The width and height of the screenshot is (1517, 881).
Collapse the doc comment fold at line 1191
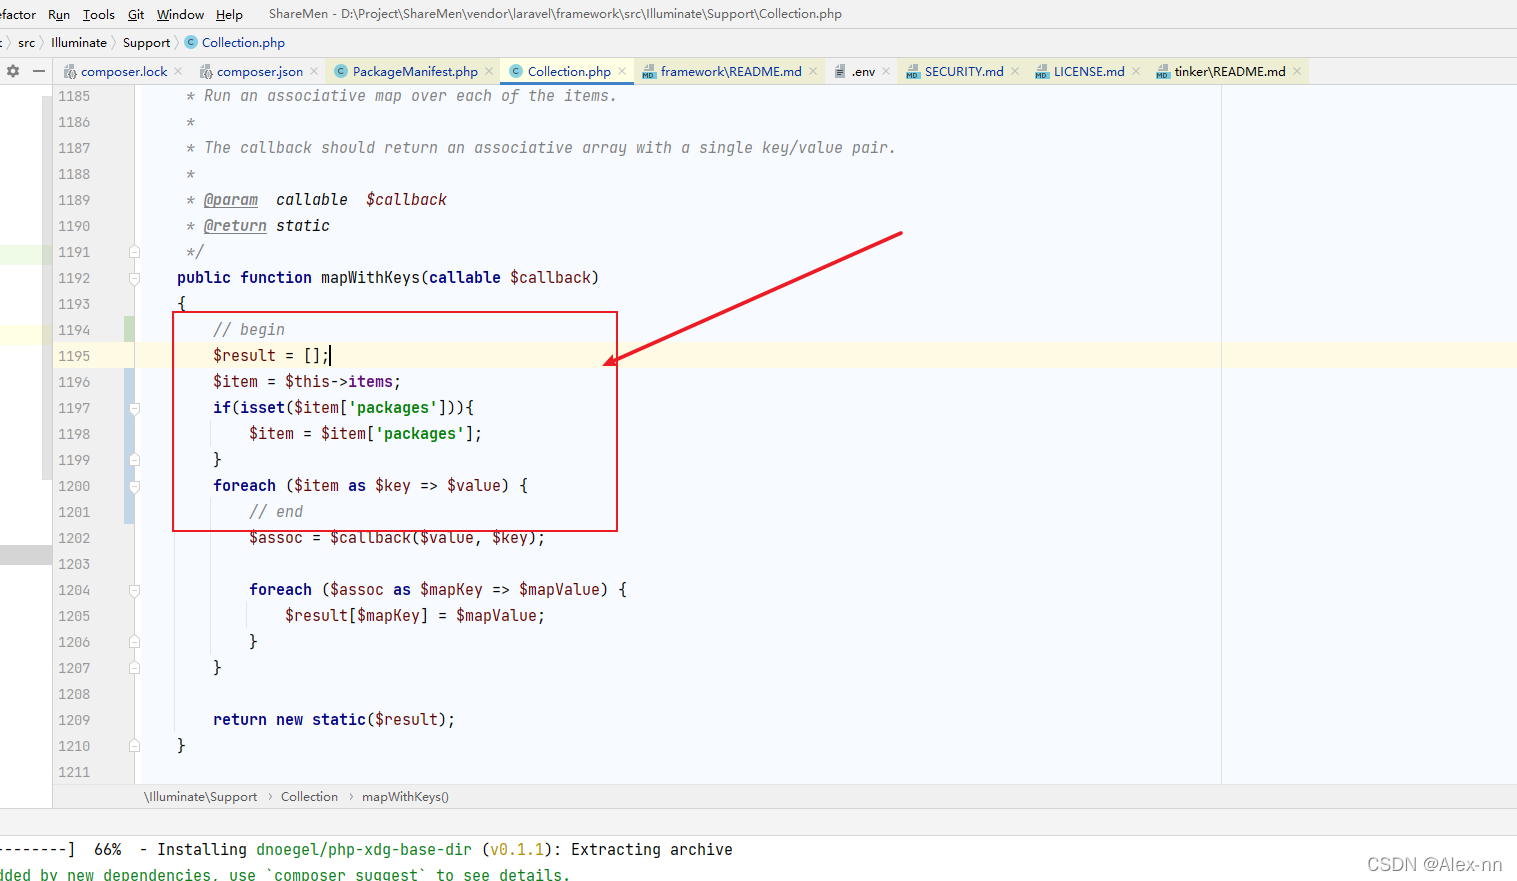tap(134, 252)
